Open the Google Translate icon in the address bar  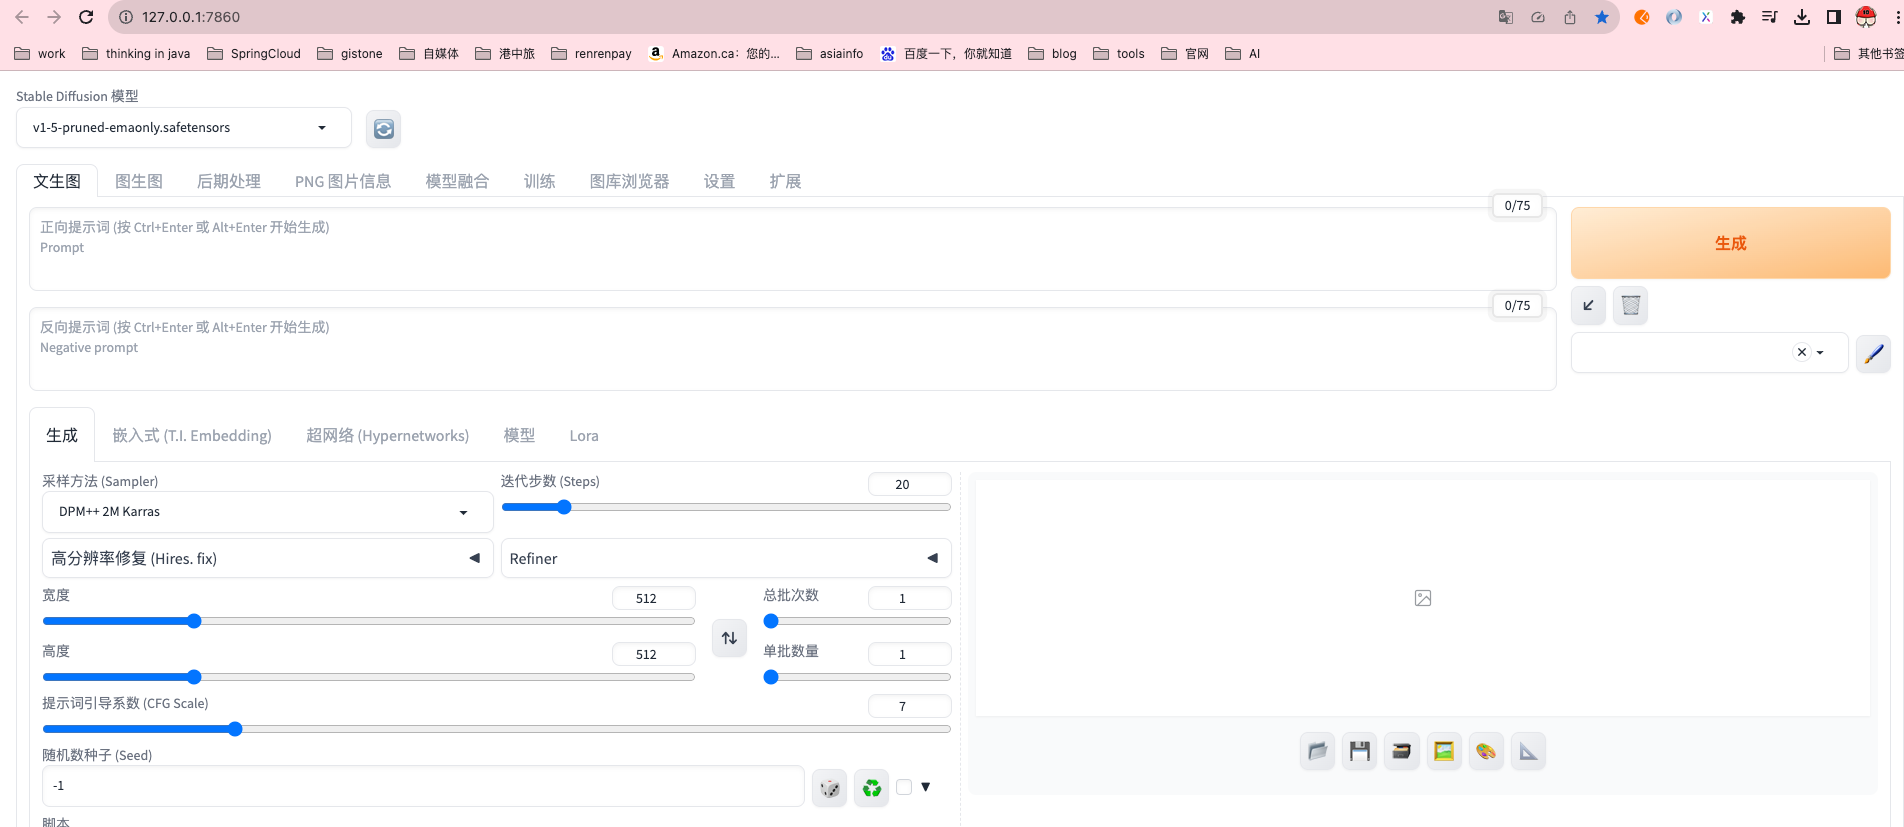tap(1506, 17)
